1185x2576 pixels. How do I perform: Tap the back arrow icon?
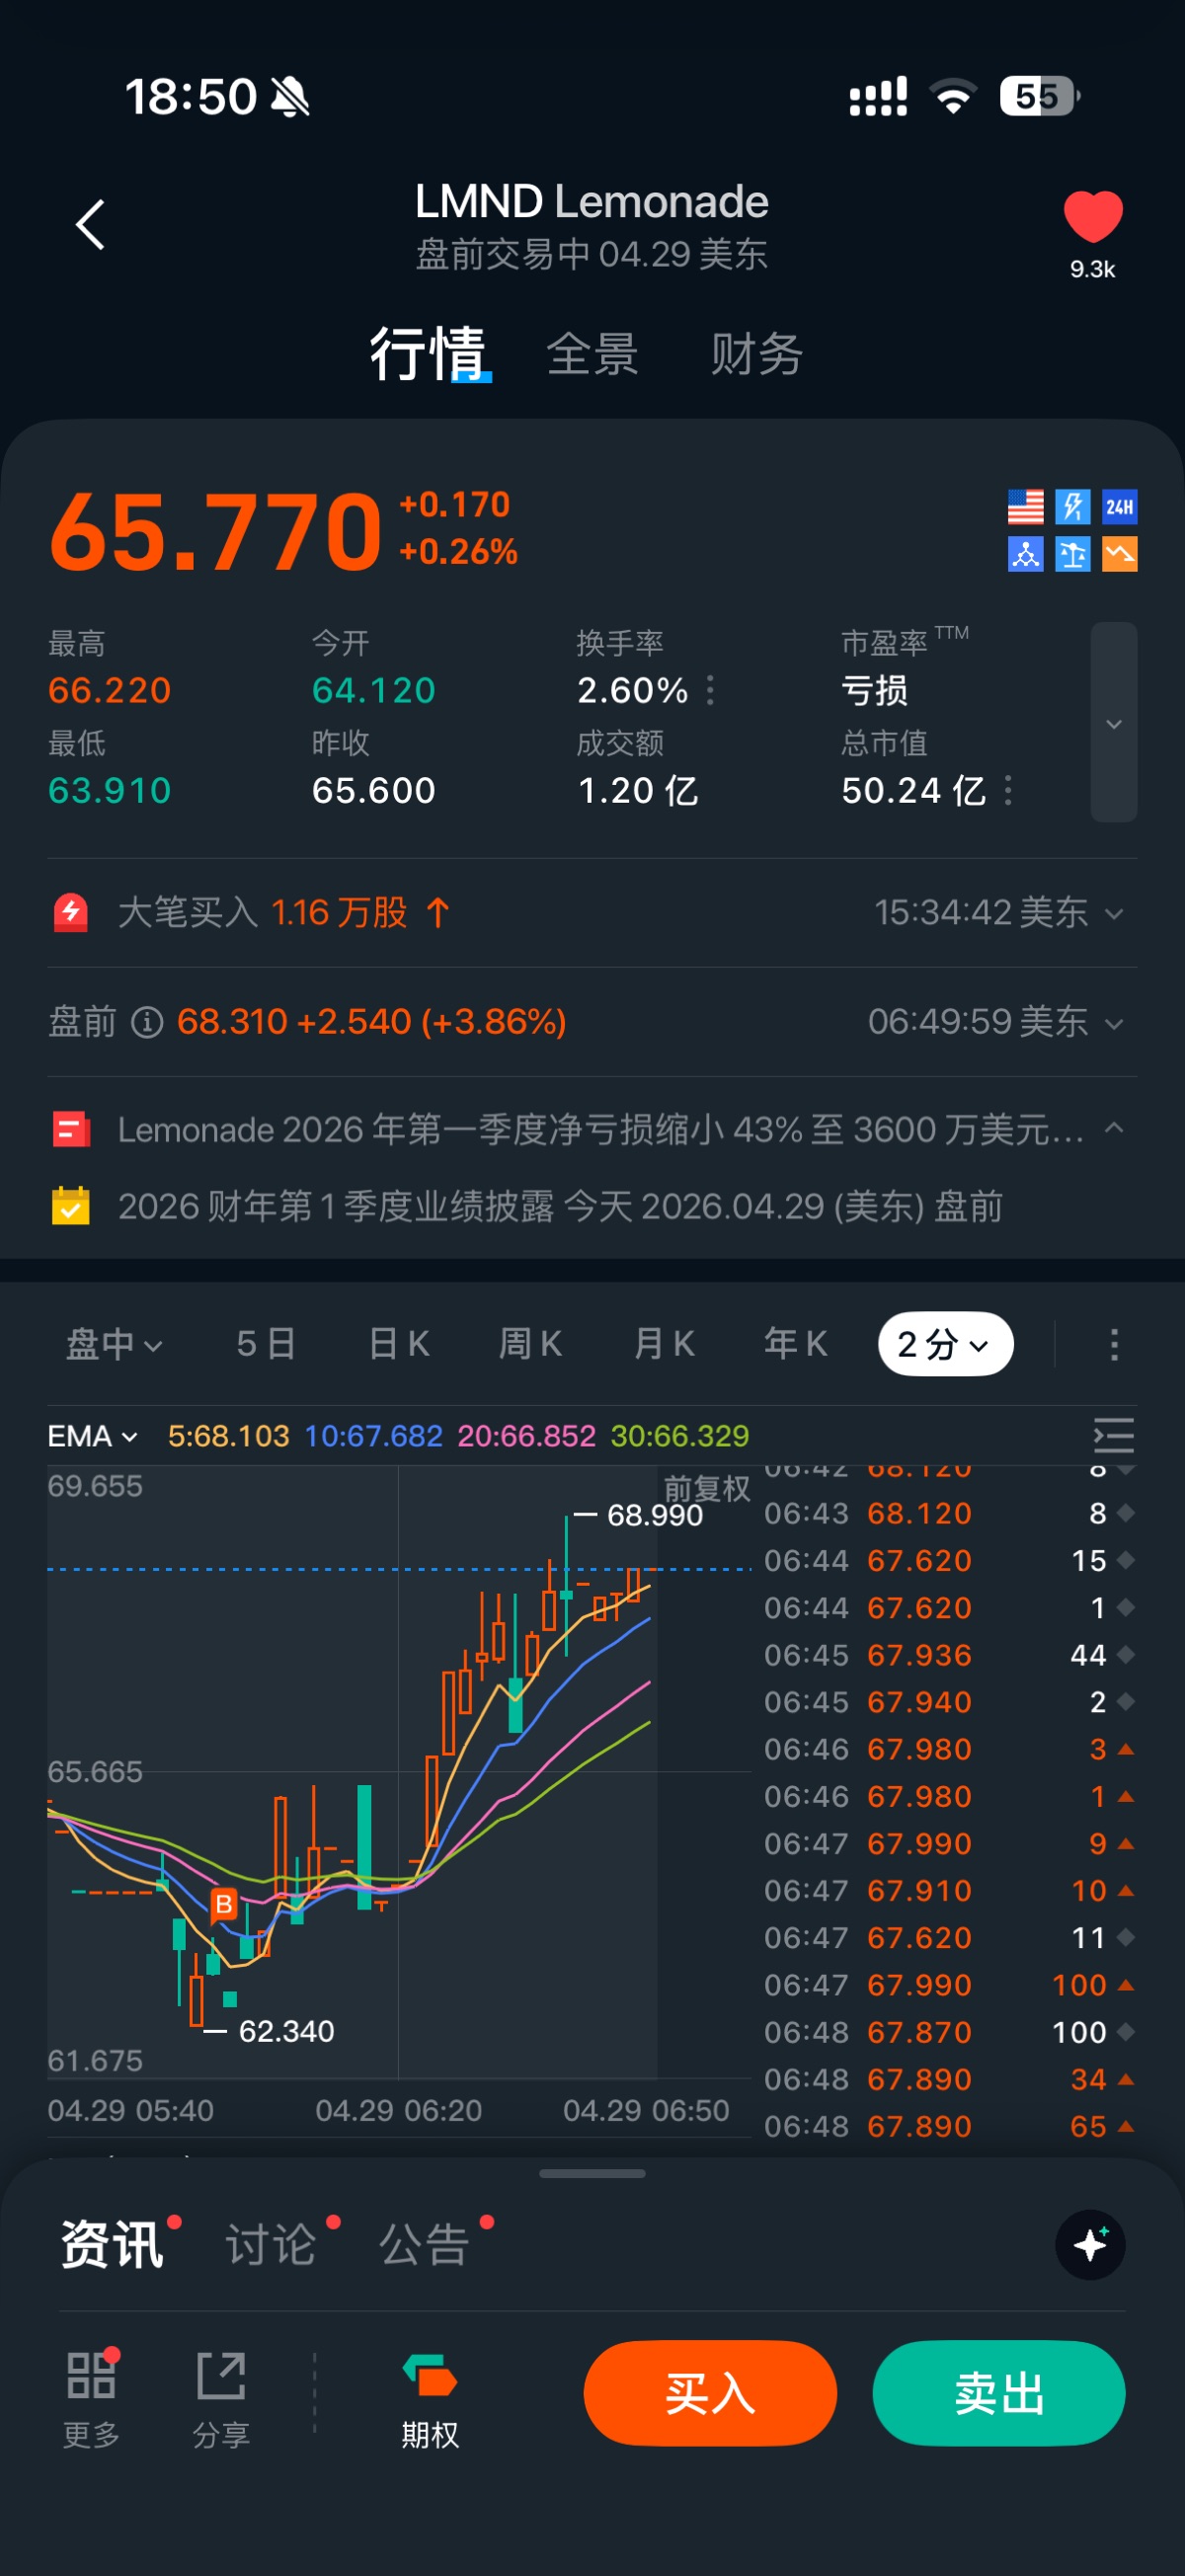click(x=90, y=224)
